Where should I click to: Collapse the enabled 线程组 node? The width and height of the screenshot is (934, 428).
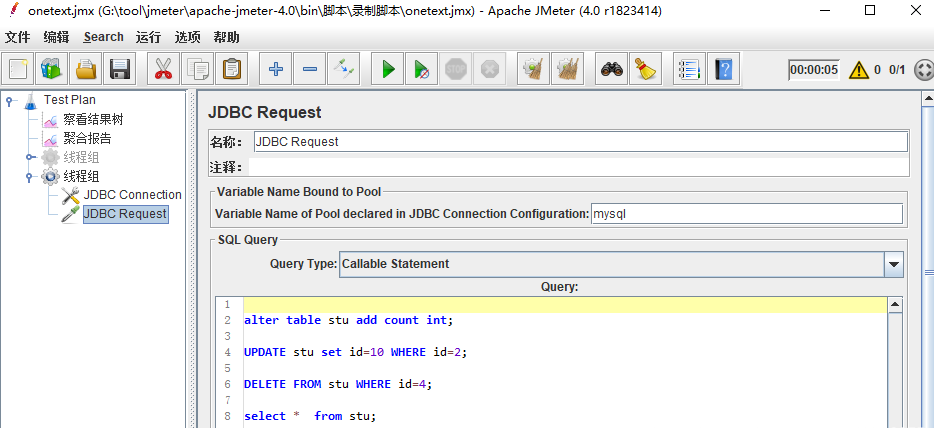[29, 177]
